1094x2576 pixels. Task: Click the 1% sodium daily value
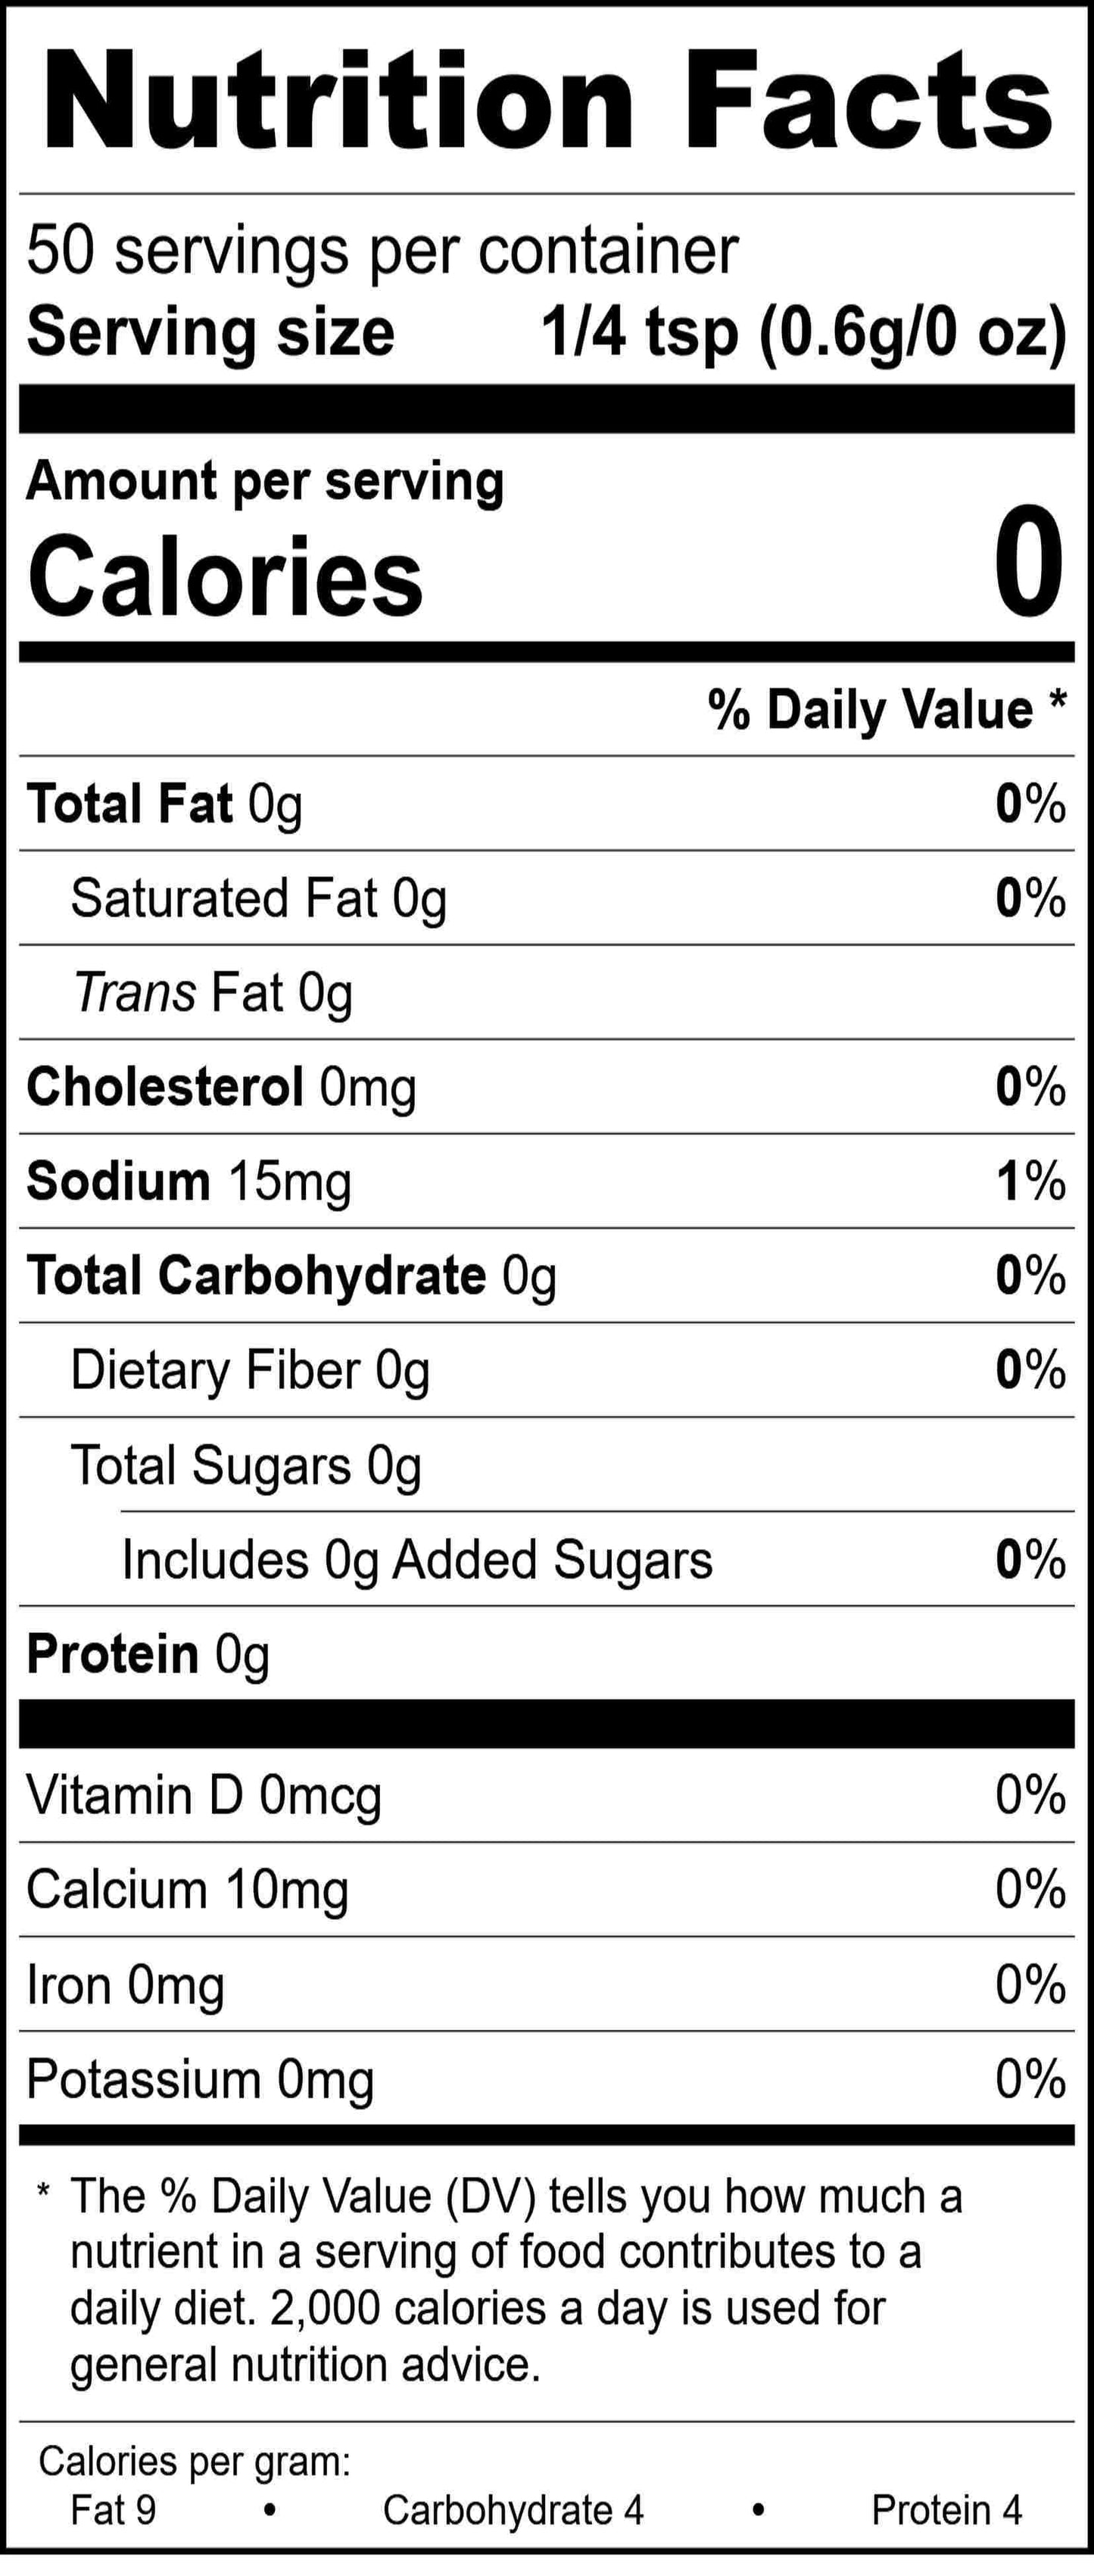pyautogui.click(x=1030, y=1181)
